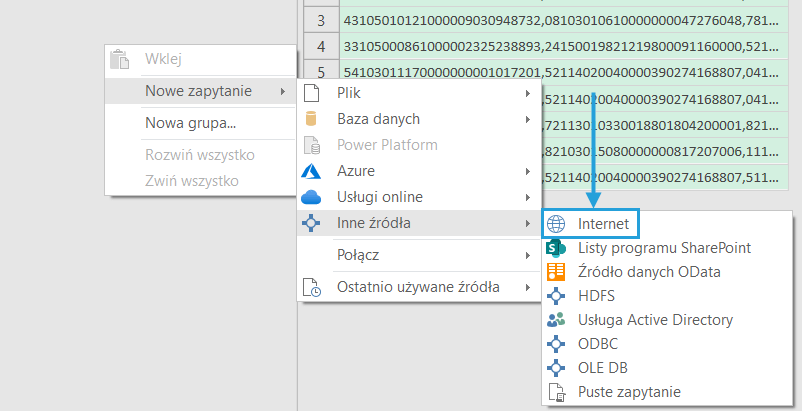
Task: Open the Nowe zapytanie submenu
Action: 198,91
